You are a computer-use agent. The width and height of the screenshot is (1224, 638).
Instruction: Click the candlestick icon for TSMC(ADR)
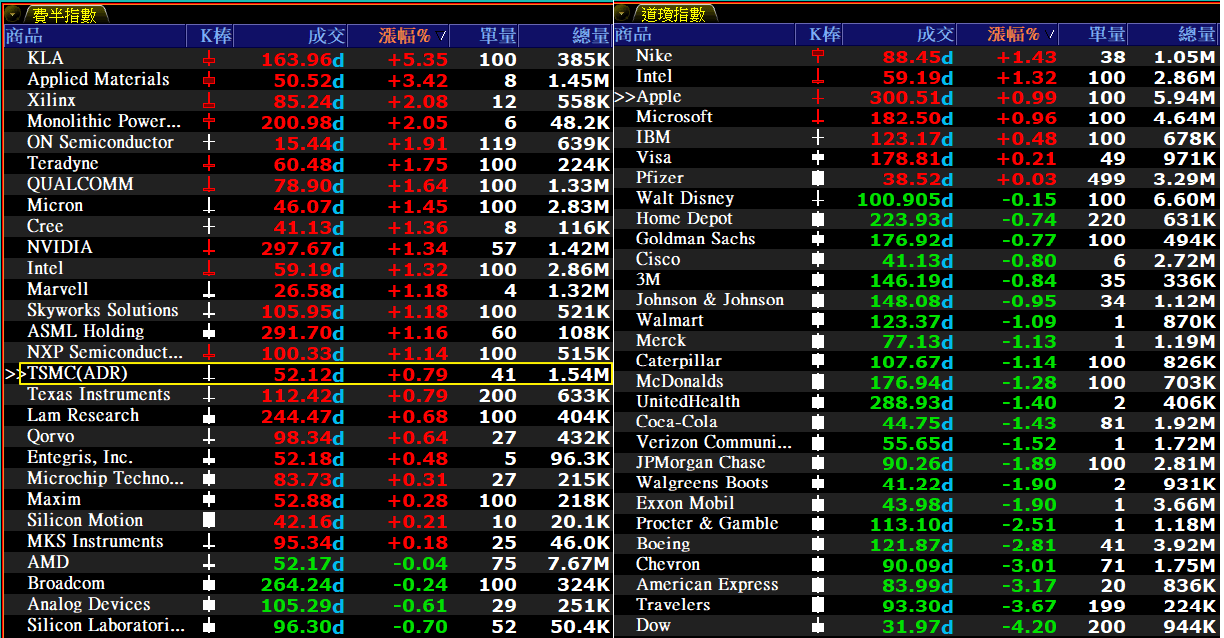209,374
